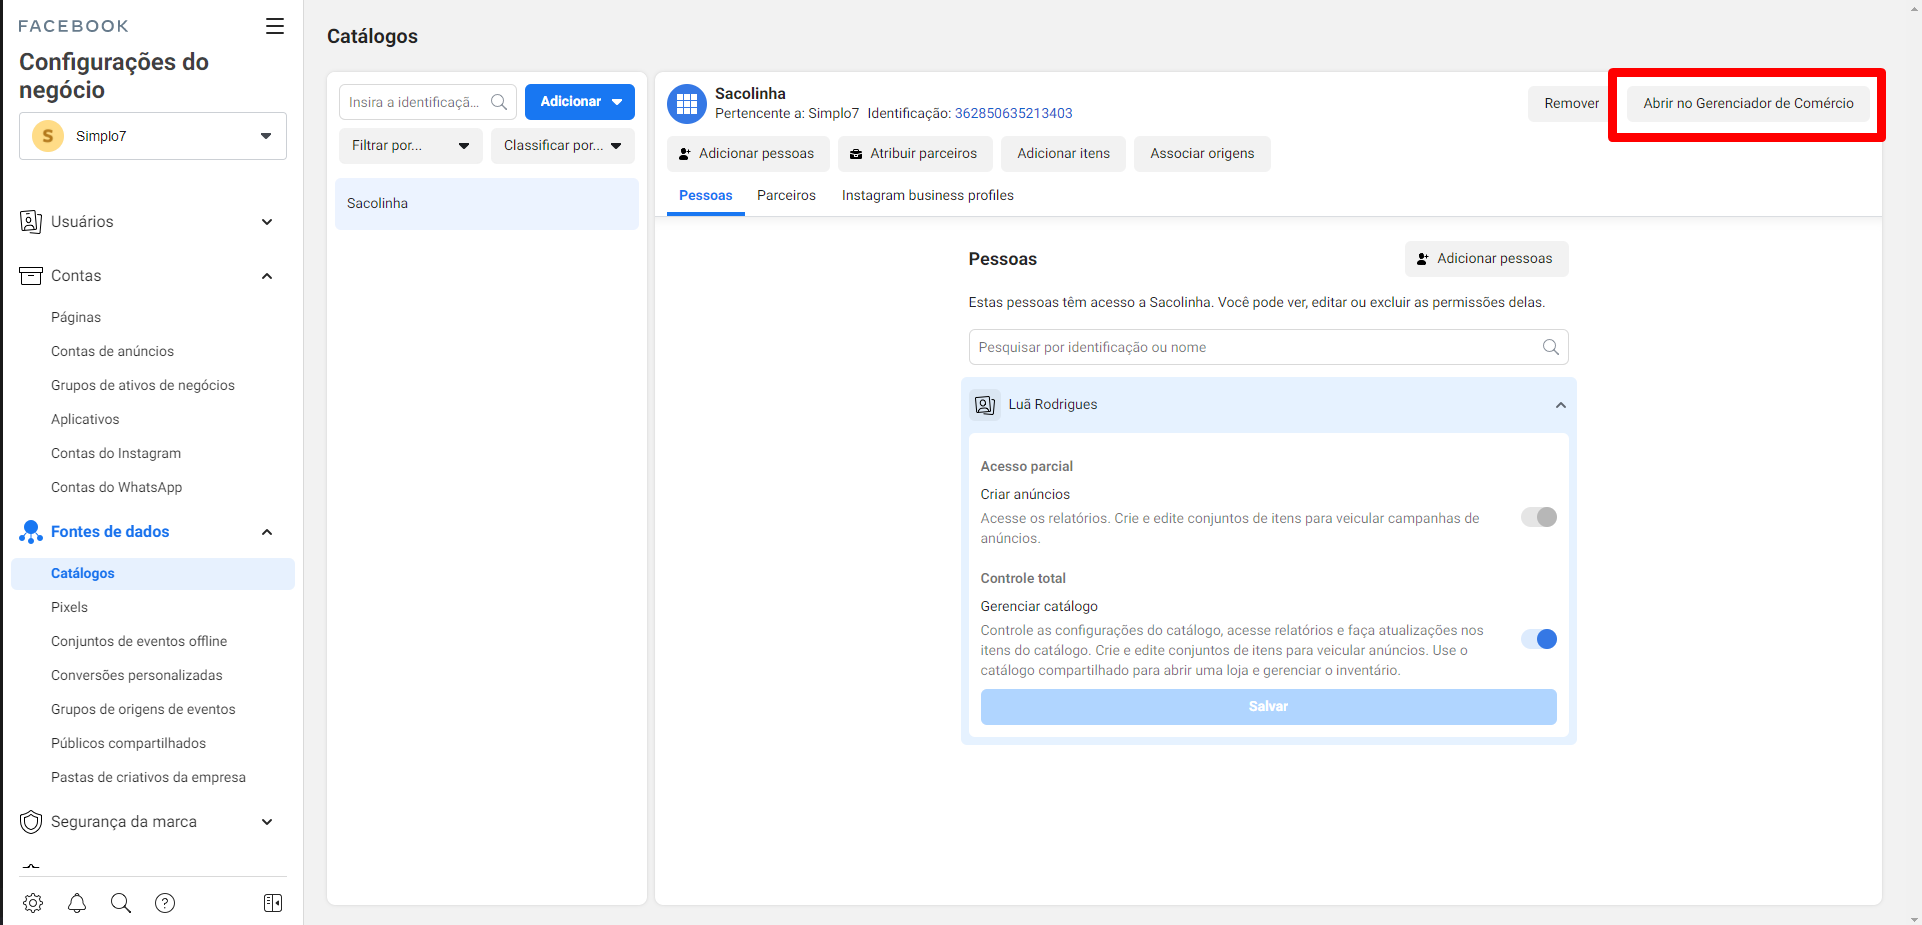Click the Salvar button
The image size is (1922, 925).
coord(1268,707)
